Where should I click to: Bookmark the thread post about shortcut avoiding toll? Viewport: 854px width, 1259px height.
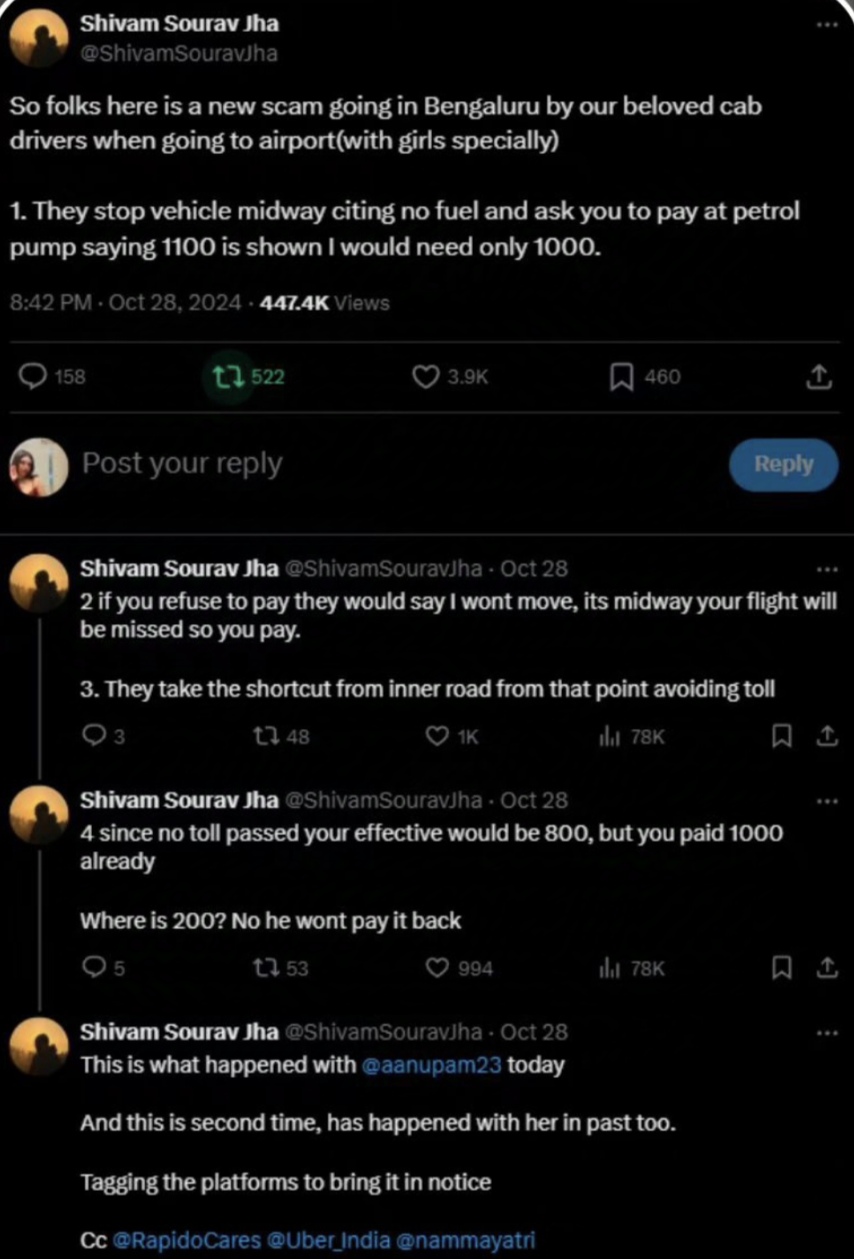pos(783,737)
